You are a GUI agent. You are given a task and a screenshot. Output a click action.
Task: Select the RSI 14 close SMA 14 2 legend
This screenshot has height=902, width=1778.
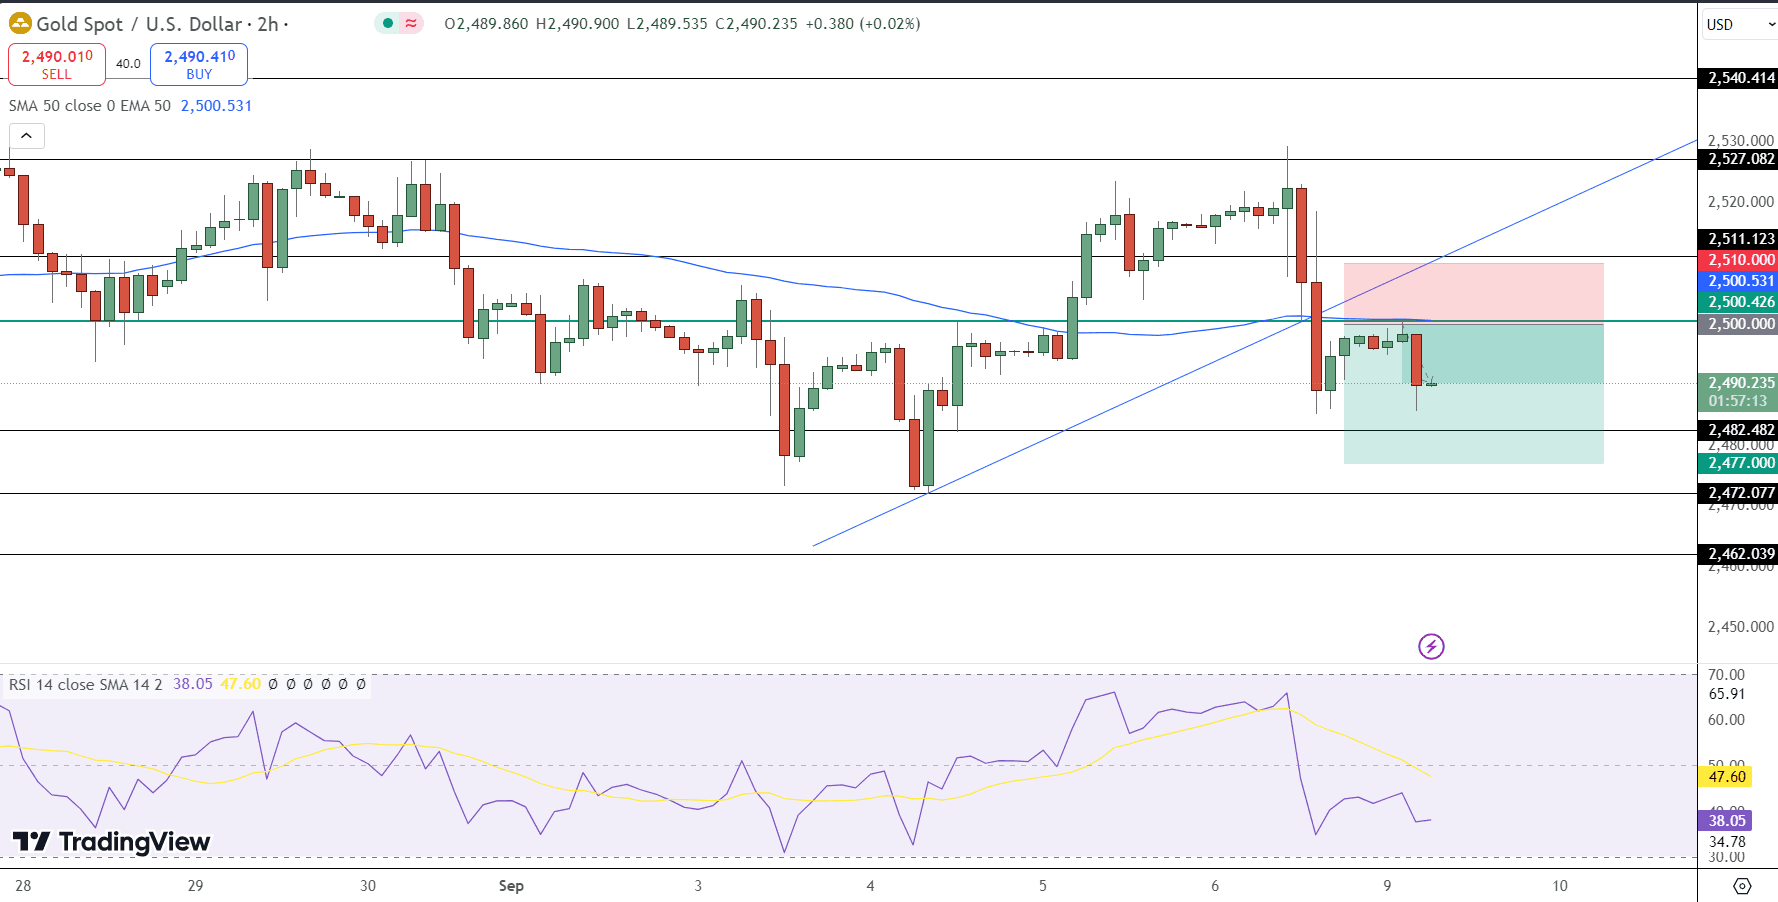pos(85,684)
